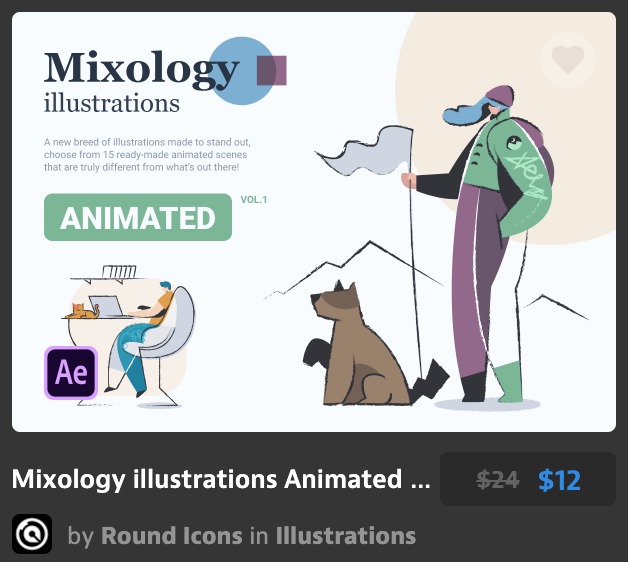Click the Mixology illustrations heading text
Screen dimensions: 628x562
[x=142, y=81]
